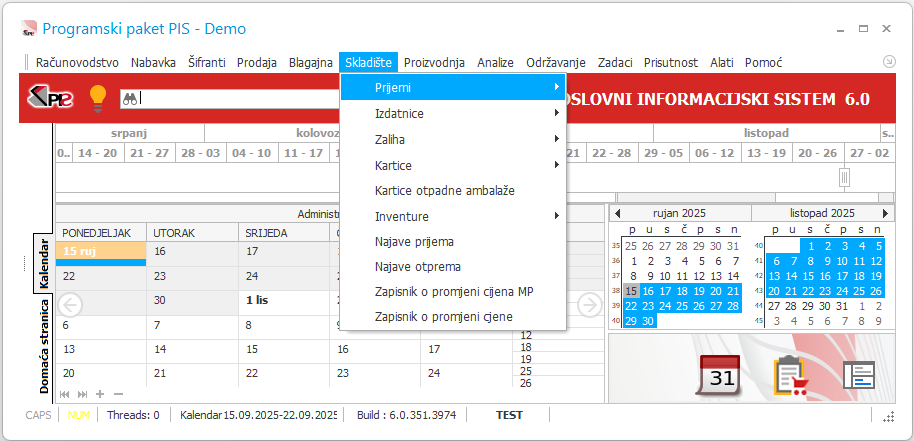Viewport: 914px width, 441px height.
Task: Jump to first record navigation icon
Action: 64,394
